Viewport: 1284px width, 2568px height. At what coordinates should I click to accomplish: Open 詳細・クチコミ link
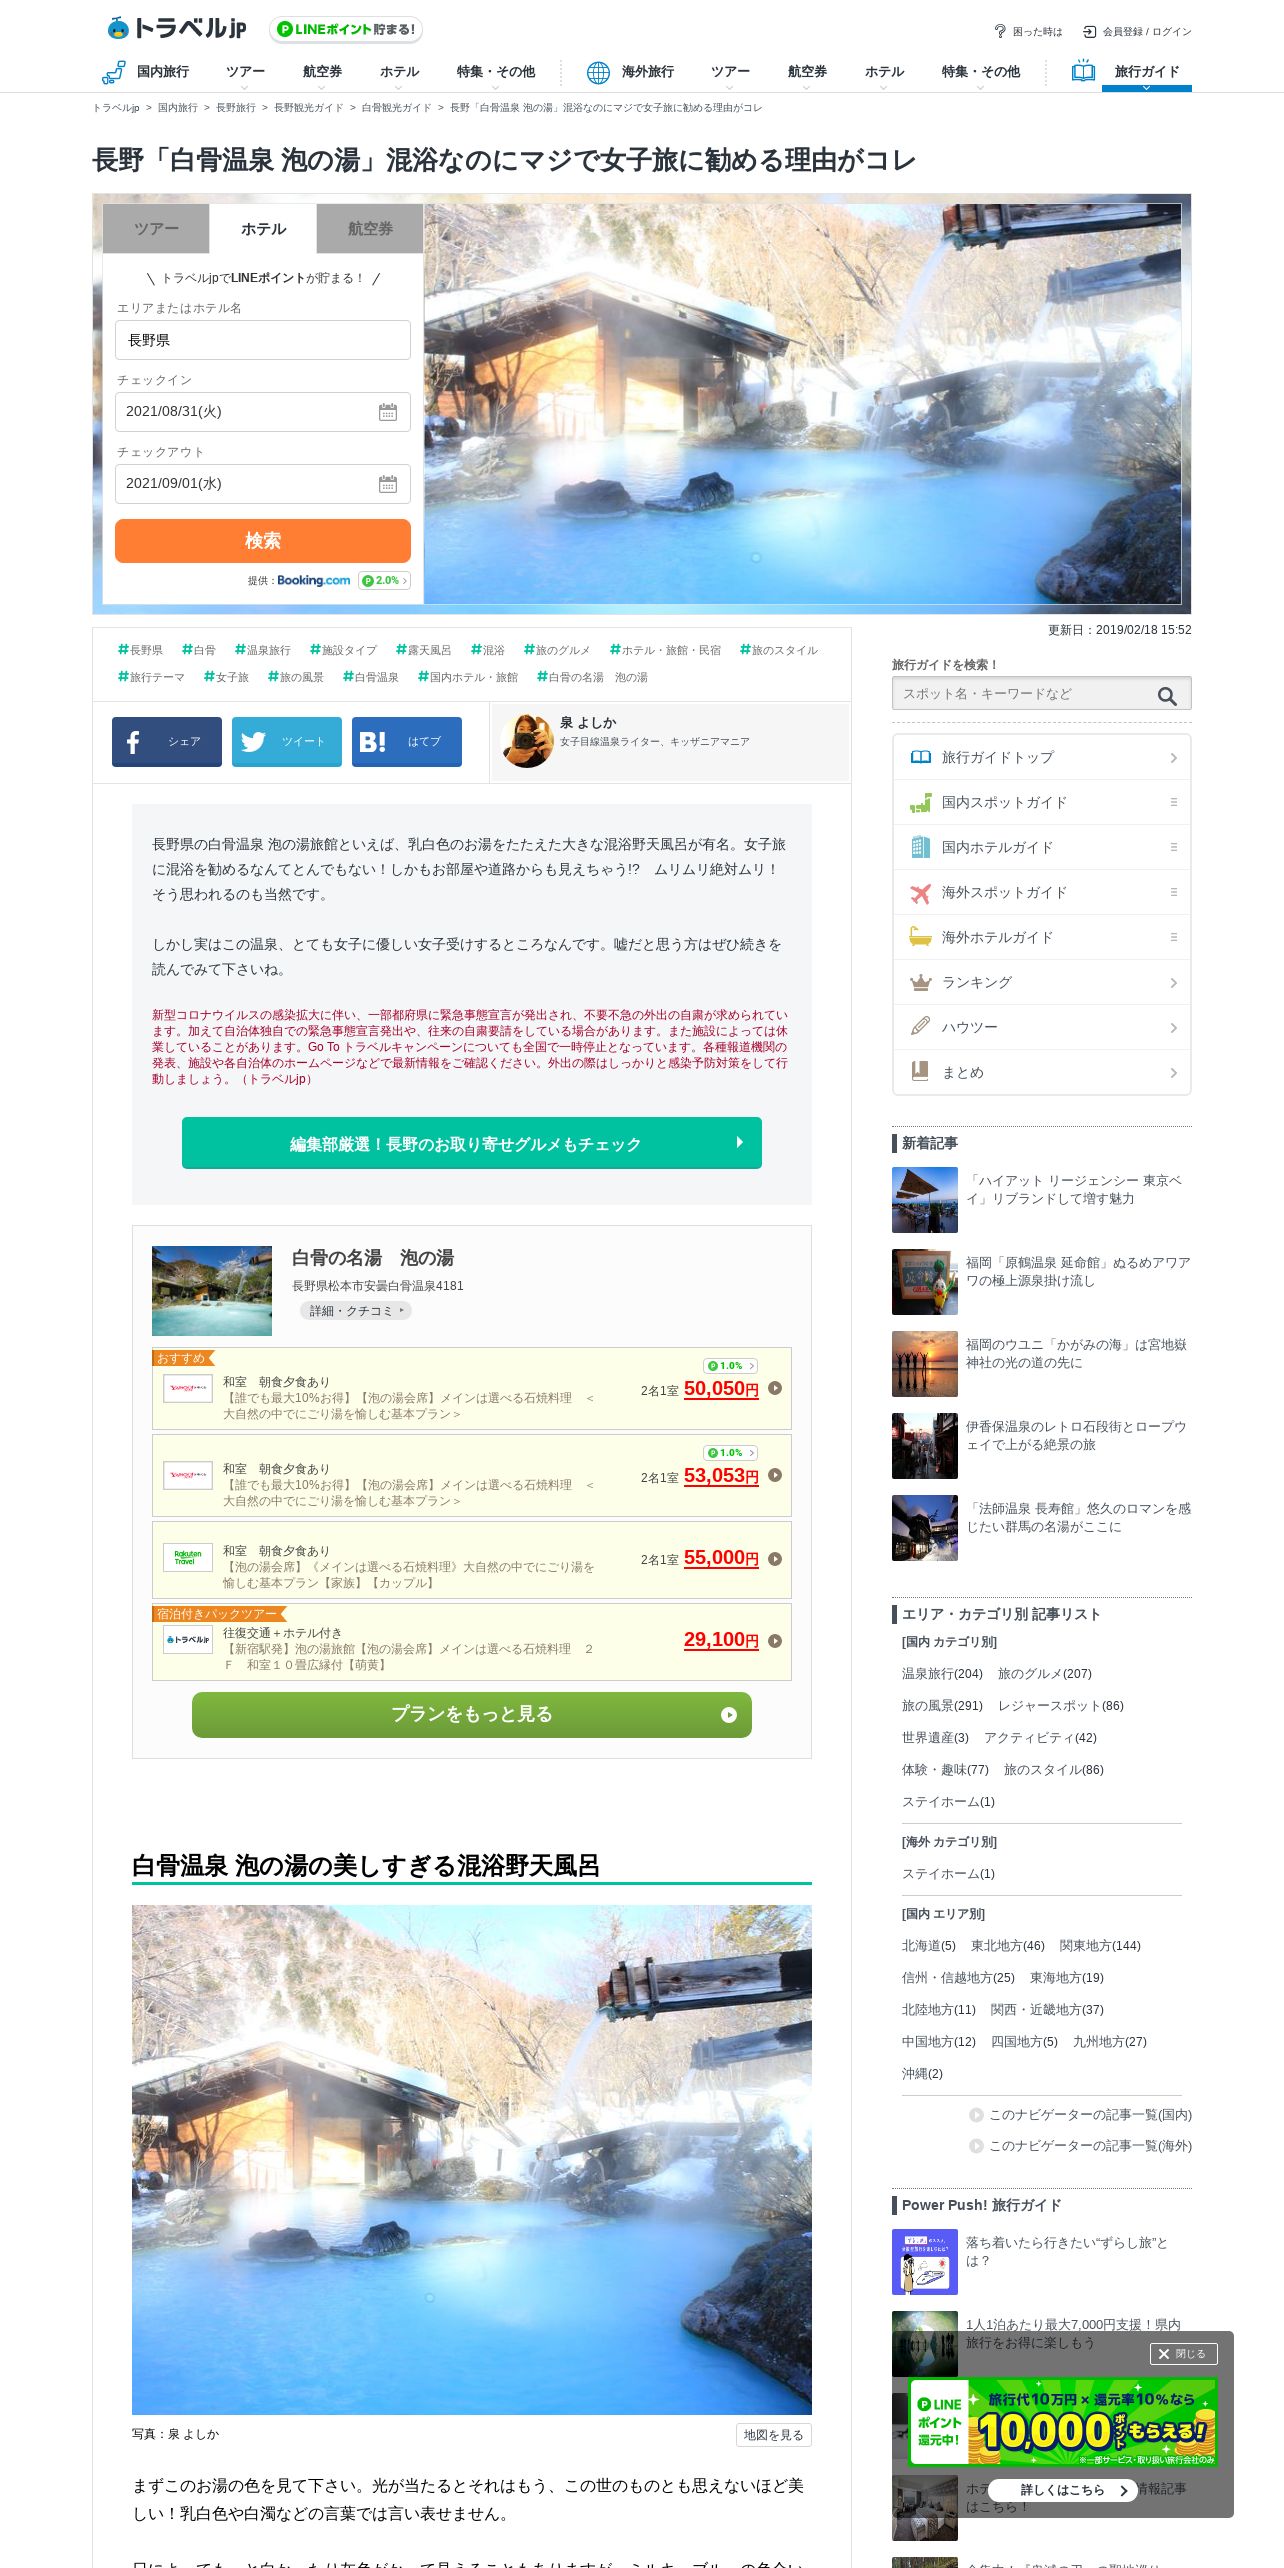356,1311
